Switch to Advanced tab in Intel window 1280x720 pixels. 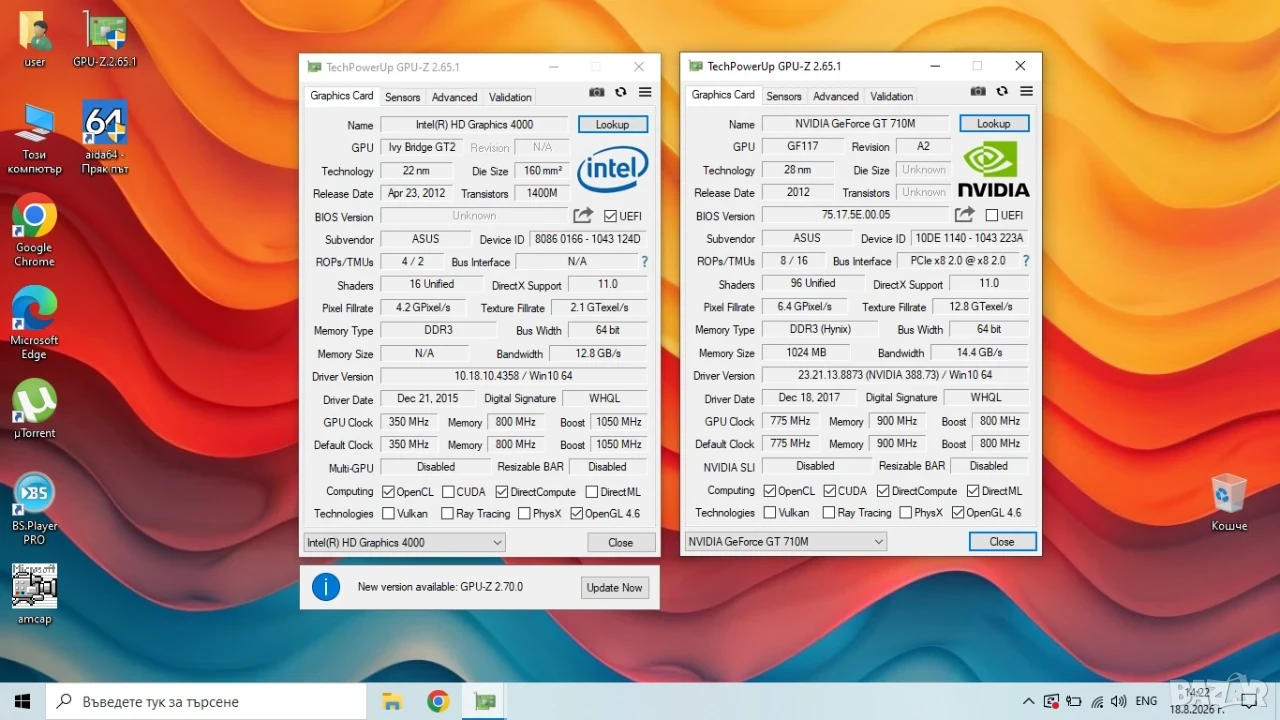click(x=454, y=97)
